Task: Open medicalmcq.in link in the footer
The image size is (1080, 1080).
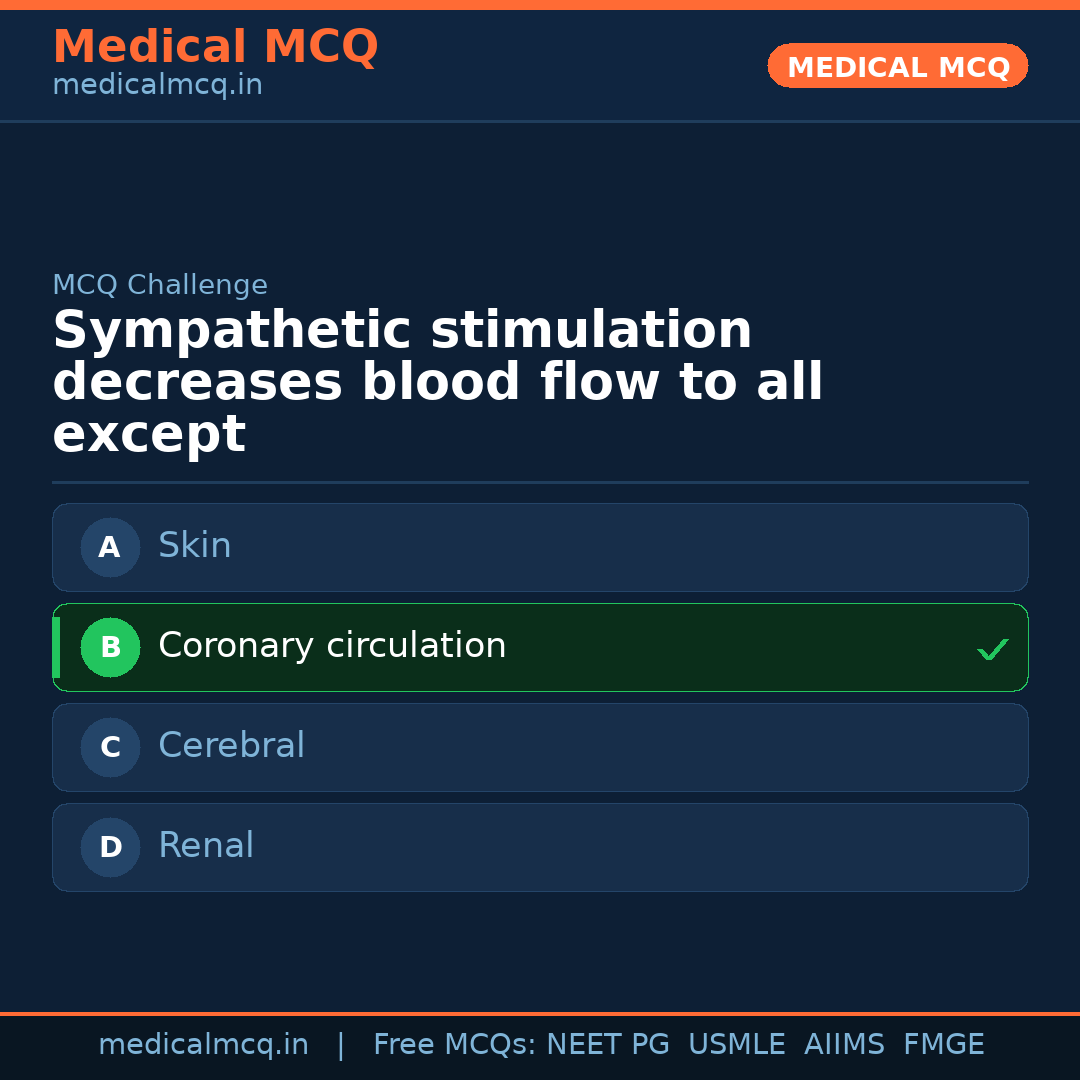Action: 203,1045
